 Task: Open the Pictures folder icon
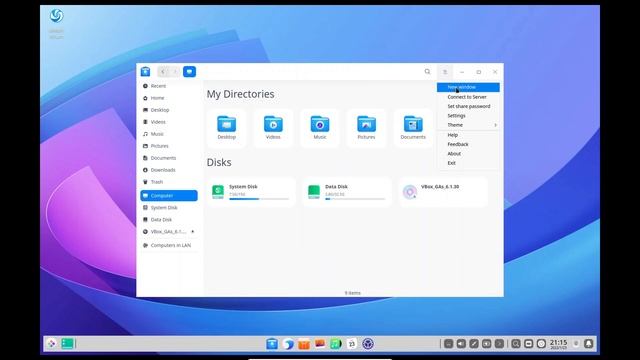tap(366, 128)
